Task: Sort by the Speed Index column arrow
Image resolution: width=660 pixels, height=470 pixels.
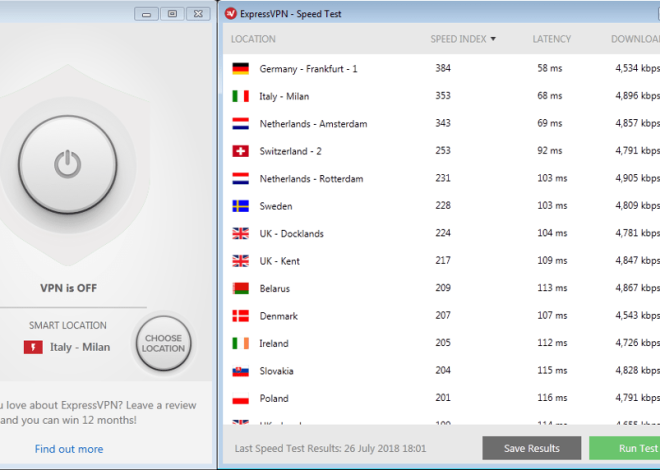Action: click(x=493, y=39)
